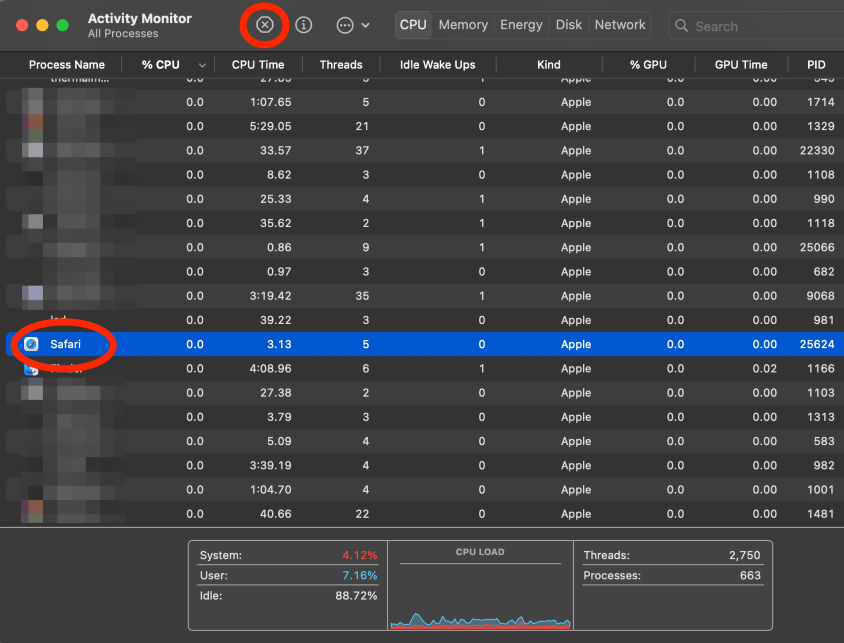Switch to the Energy tab
844x643 pixels.
521,25
